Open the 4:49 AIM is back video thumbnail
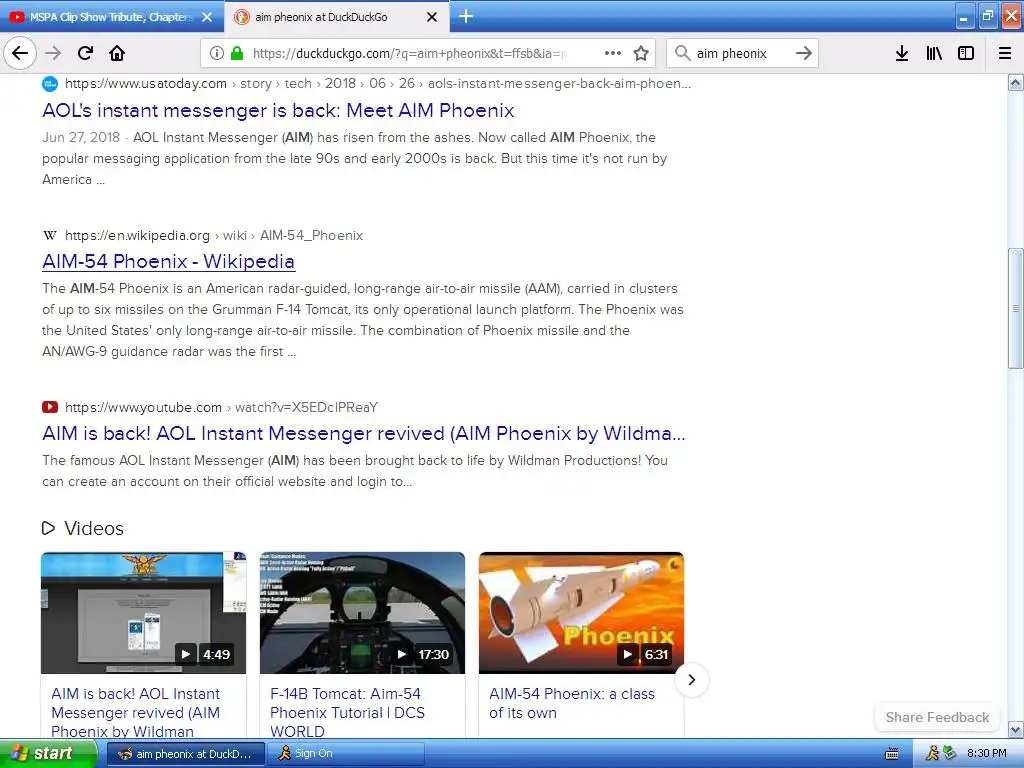This screenshot has height=768, width=1024. click(144, 613)
